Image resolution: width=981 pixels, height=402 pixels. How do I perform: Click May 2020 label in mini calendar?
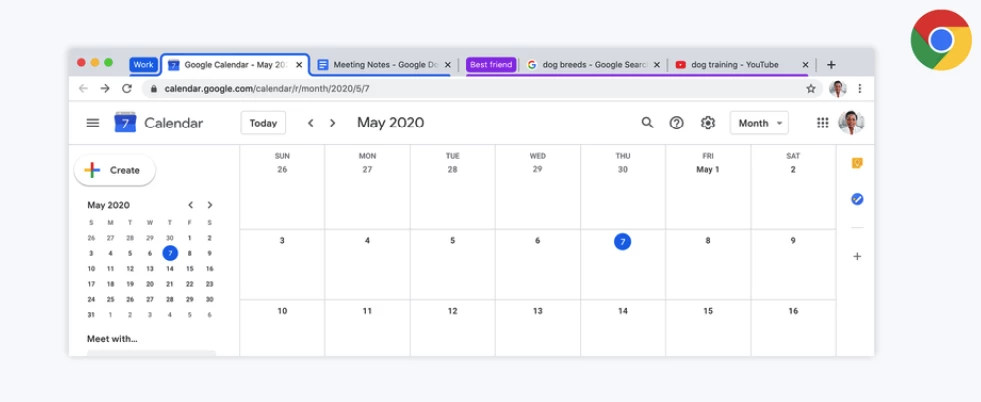pyautogui.click(x=108, y=205)
